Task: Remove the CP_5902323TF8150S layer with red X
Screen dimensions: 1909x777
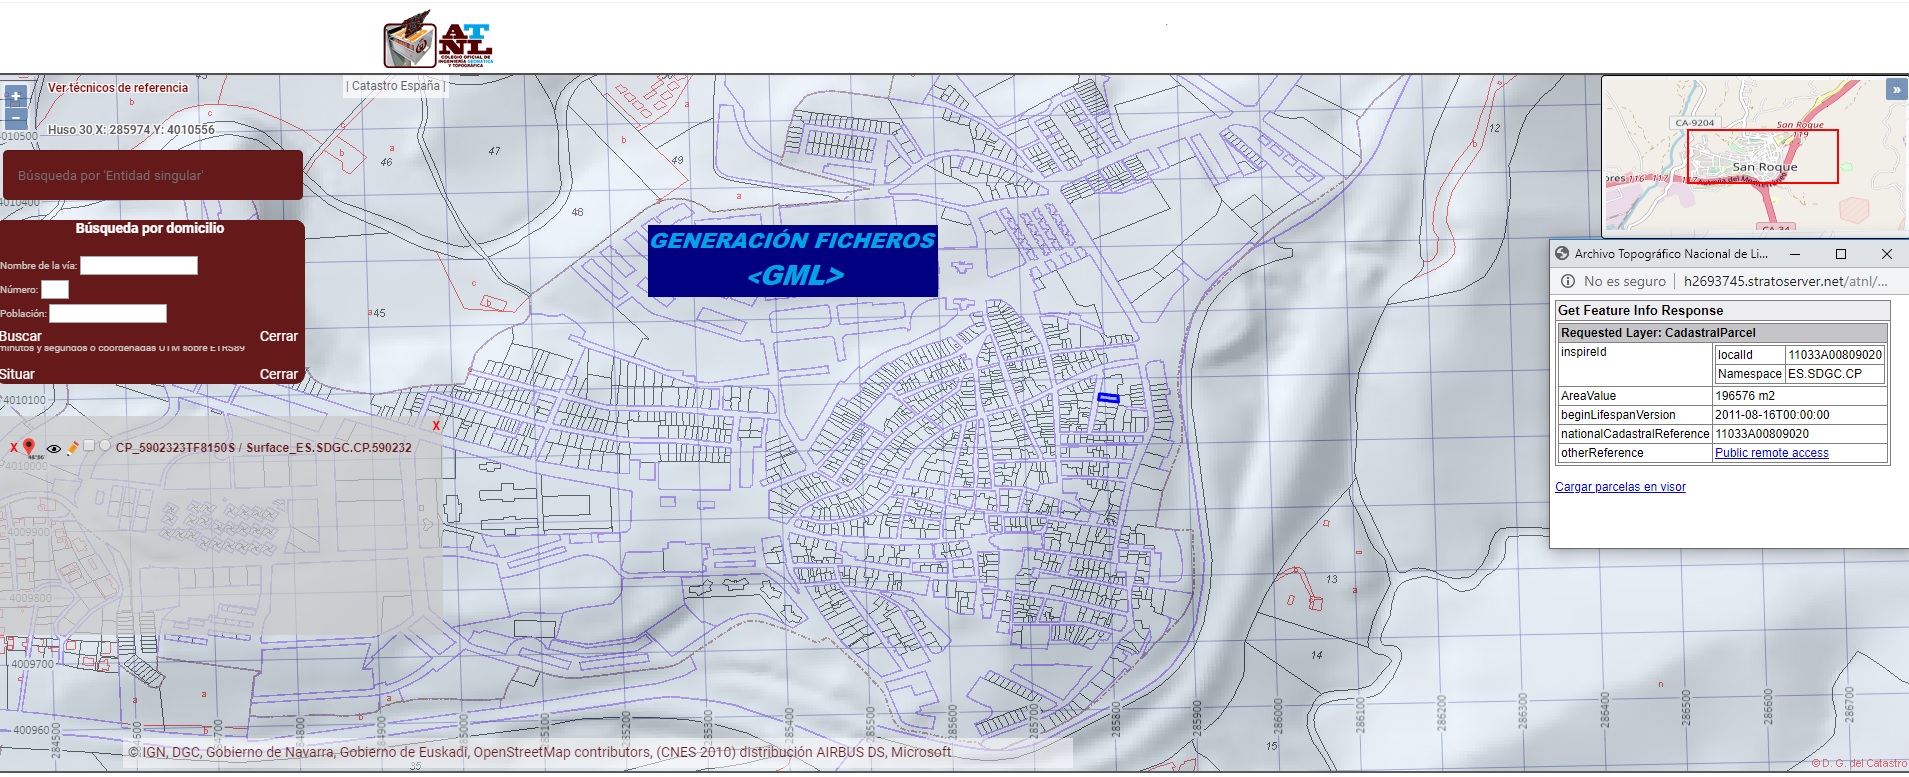Action: coord(14,448)
